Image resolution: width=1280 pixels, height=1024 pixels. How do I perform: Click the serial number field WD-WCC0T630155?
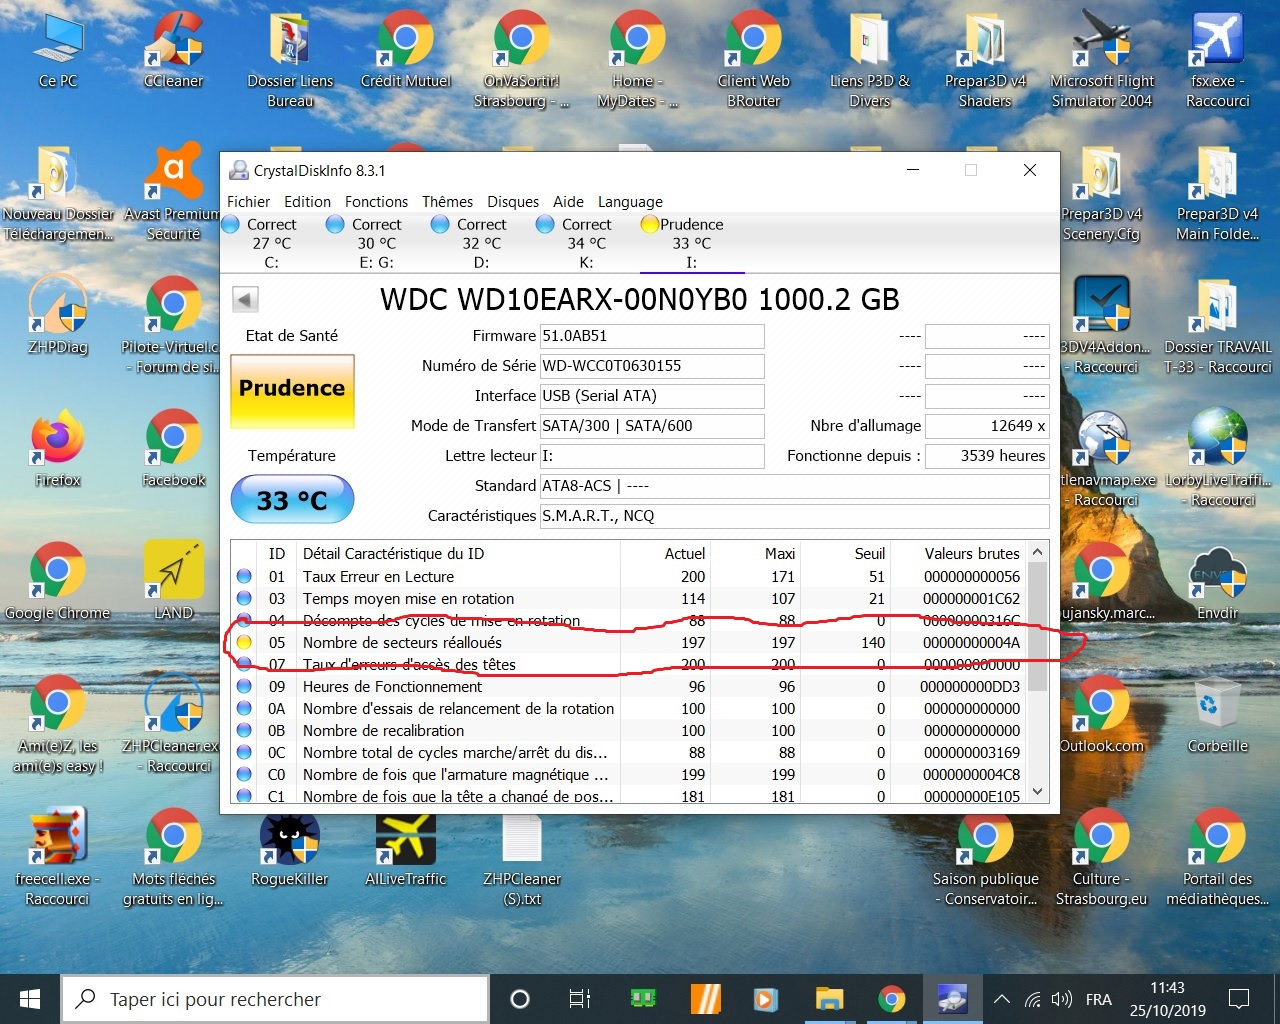[652, 366]
